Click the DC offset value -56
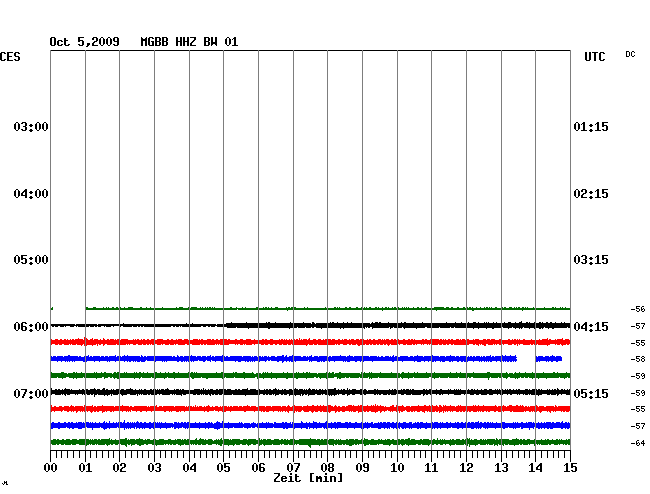650x494 pixels. (638, 309)
